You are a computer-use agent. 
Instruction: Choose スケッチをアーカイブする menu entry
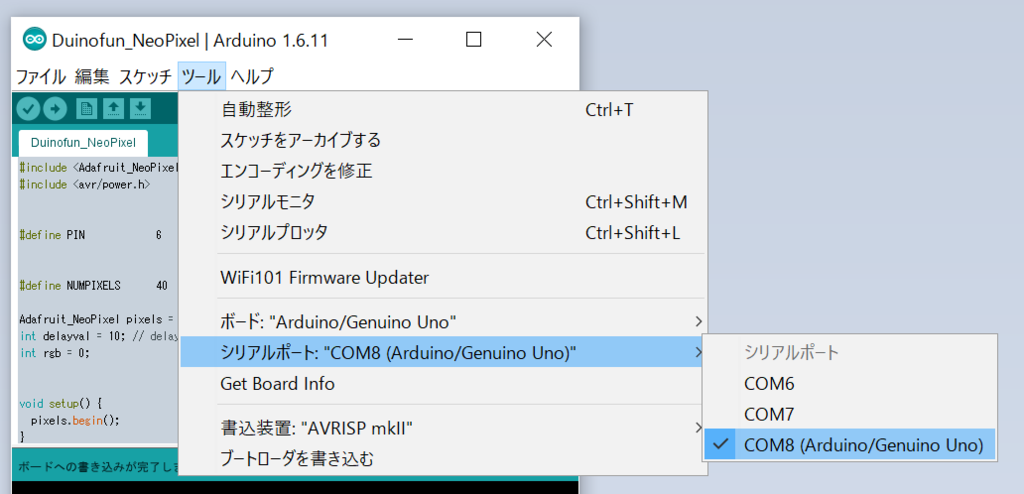(443, 140)
